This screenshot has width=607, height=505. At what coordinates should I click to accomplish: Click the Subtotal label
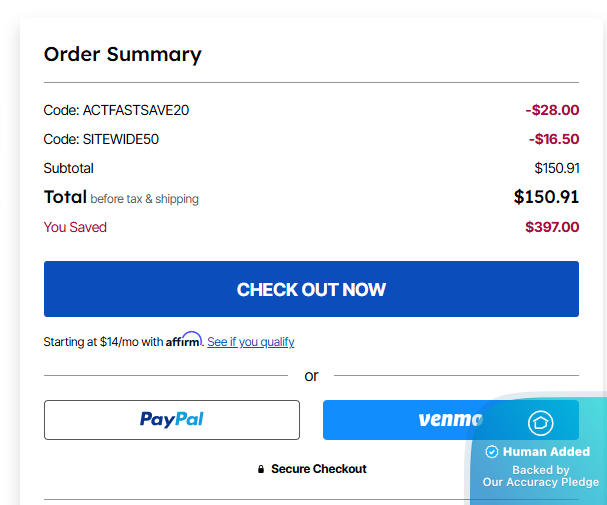tap(69, 168)
